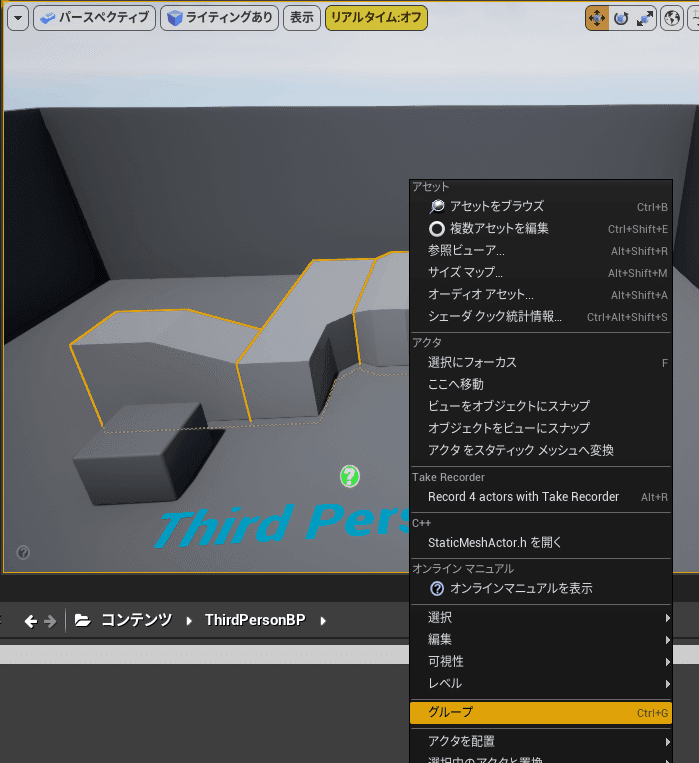The width and height of the screenshot is (699, 763).
Task: Click the help icon beside オンラインマニュアルを表示
Action: pos(437,589)
